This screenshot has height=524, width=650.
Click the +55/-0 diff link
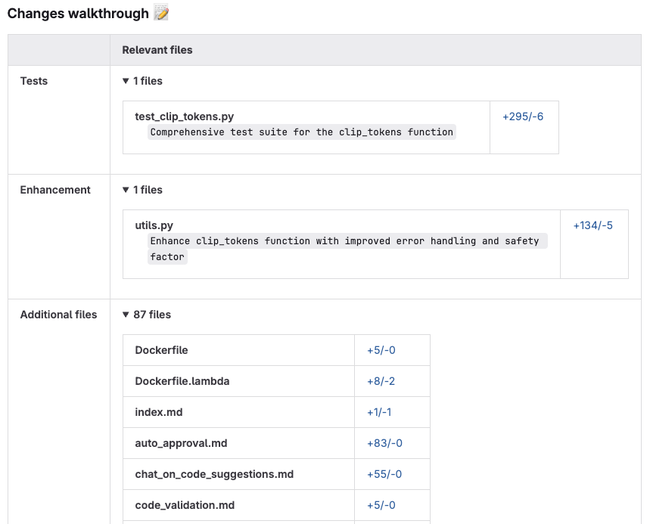point(384,474)
